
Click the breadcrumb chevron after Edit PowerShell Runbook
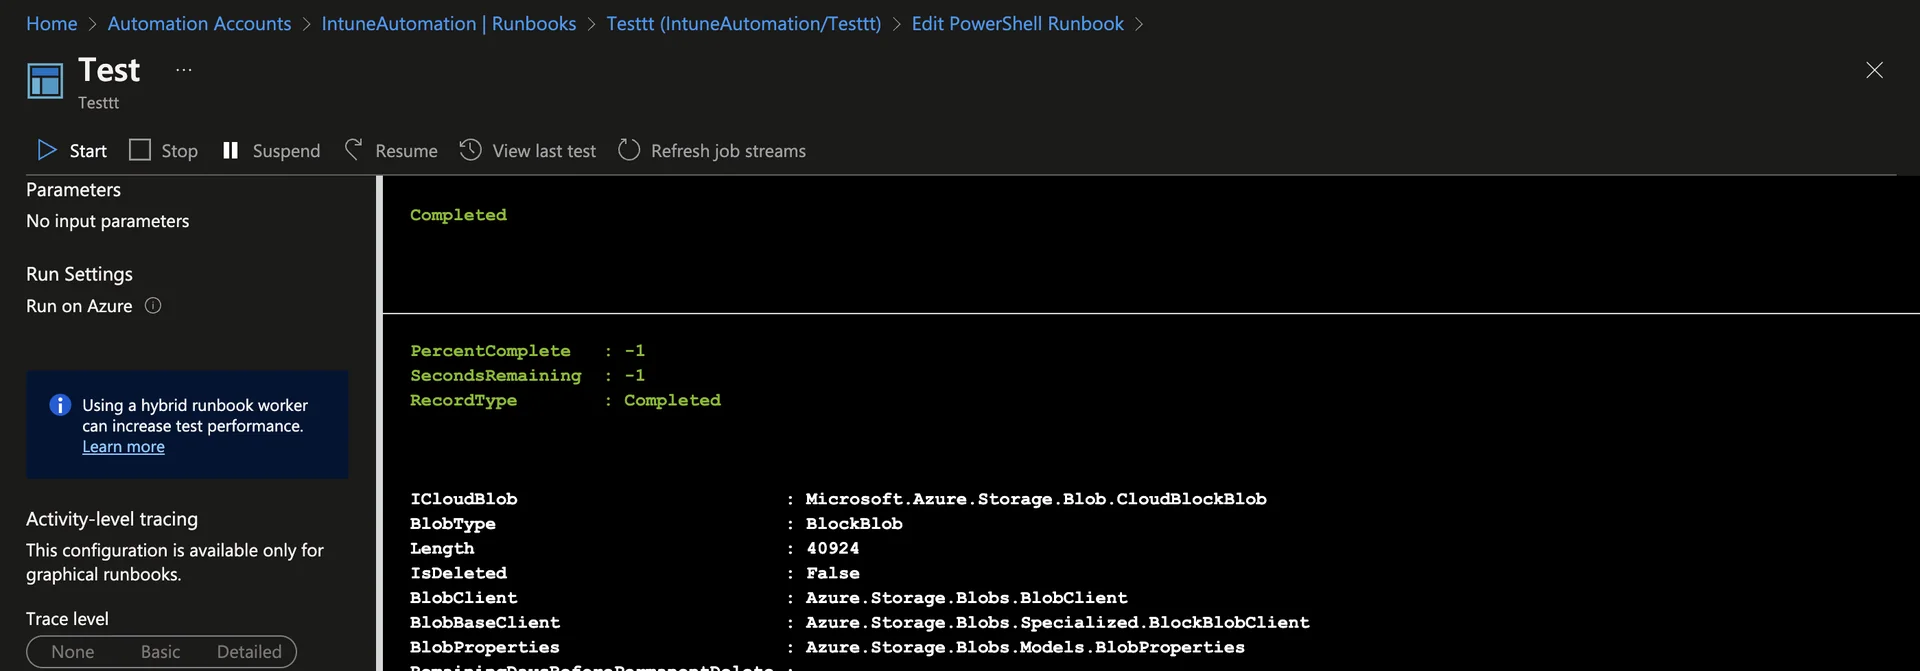click(x=1139, y=24)
